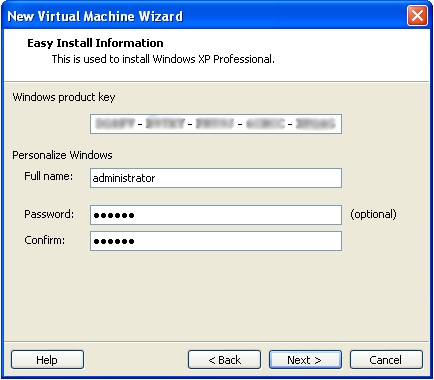
Task: Click the Full name input field
Action: point(216,178)
